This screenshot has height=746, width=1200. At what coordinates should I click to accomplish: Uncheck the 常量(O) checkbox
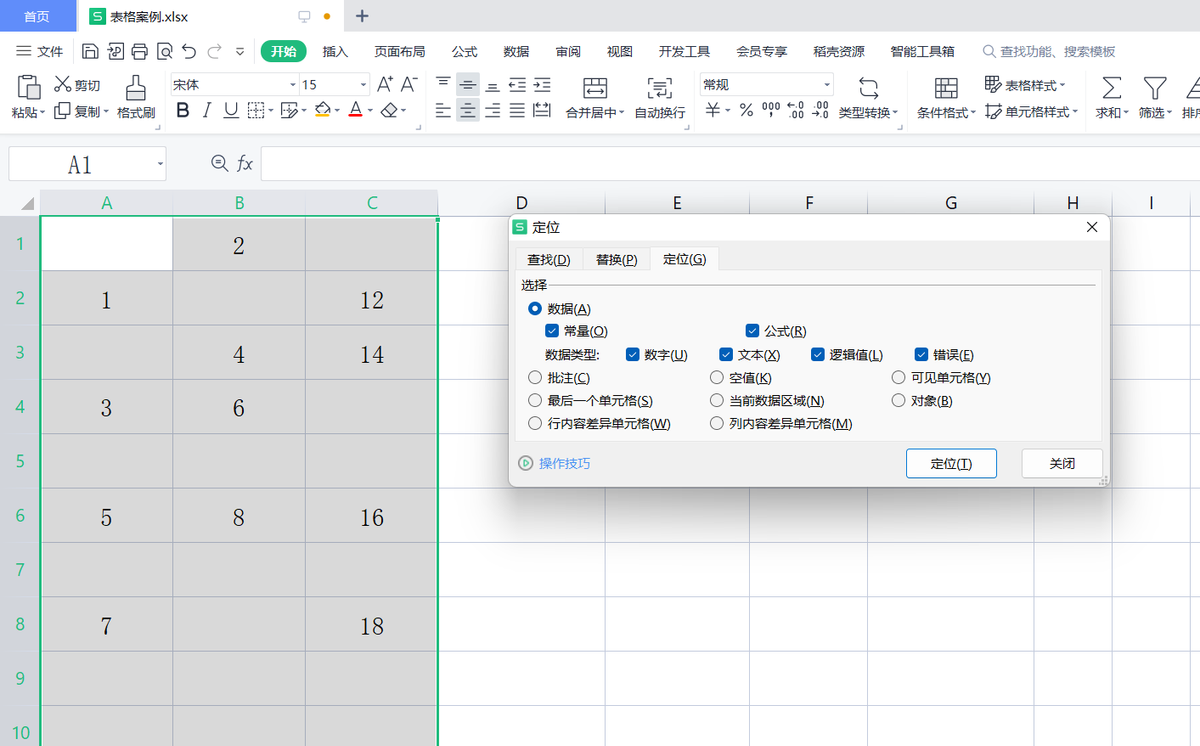552,331
